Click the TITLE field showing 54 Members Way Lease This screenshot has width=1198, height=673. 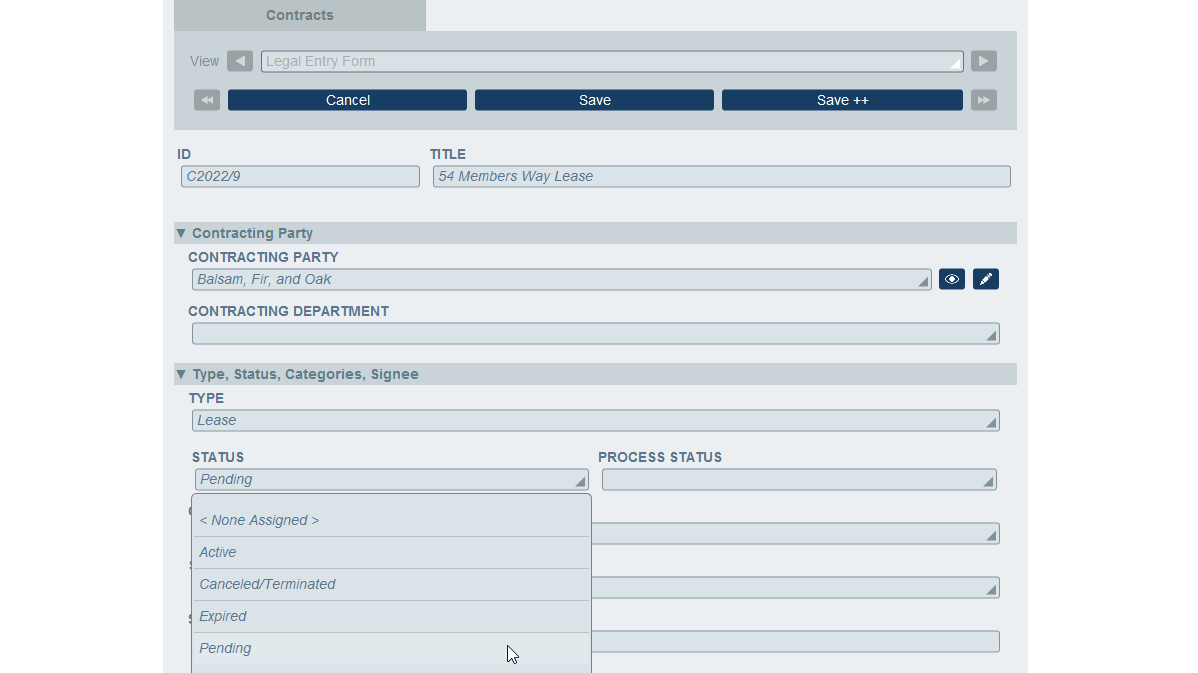721,176
